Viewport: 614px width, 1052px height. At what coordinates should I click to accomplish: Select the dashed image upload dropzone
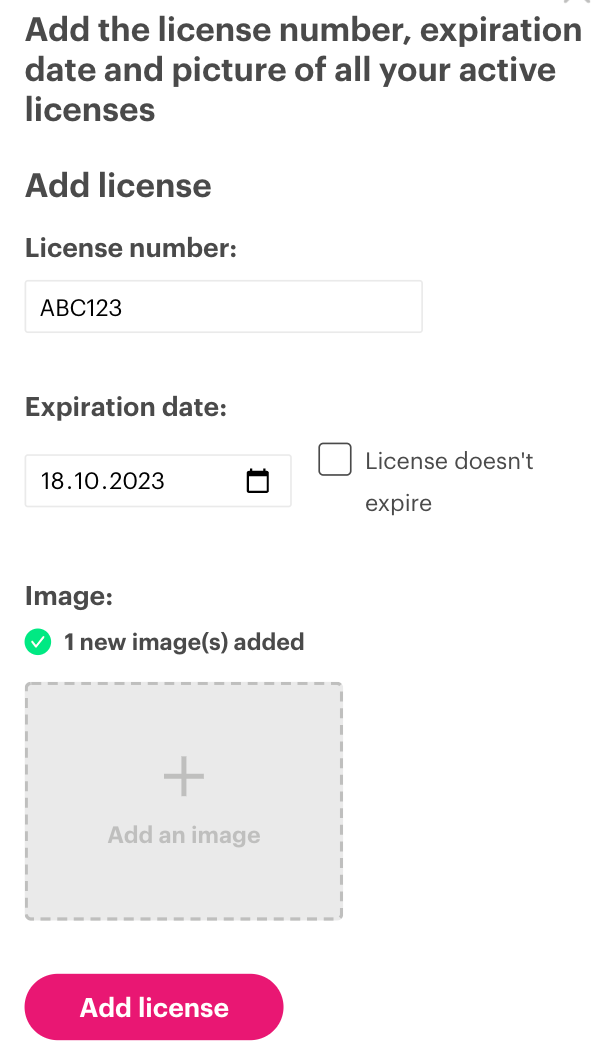point(184,802)
